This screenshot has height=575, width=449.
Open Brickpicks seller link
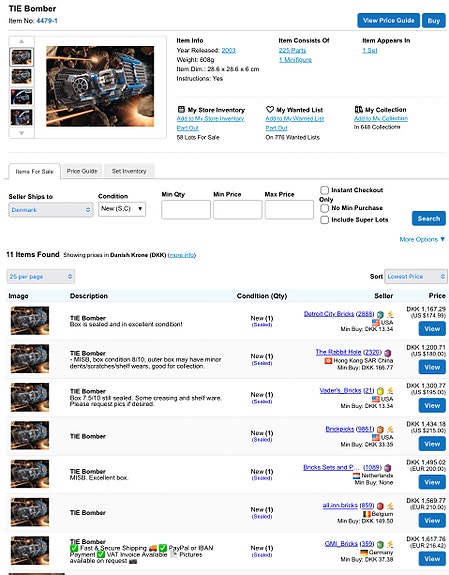340,429
